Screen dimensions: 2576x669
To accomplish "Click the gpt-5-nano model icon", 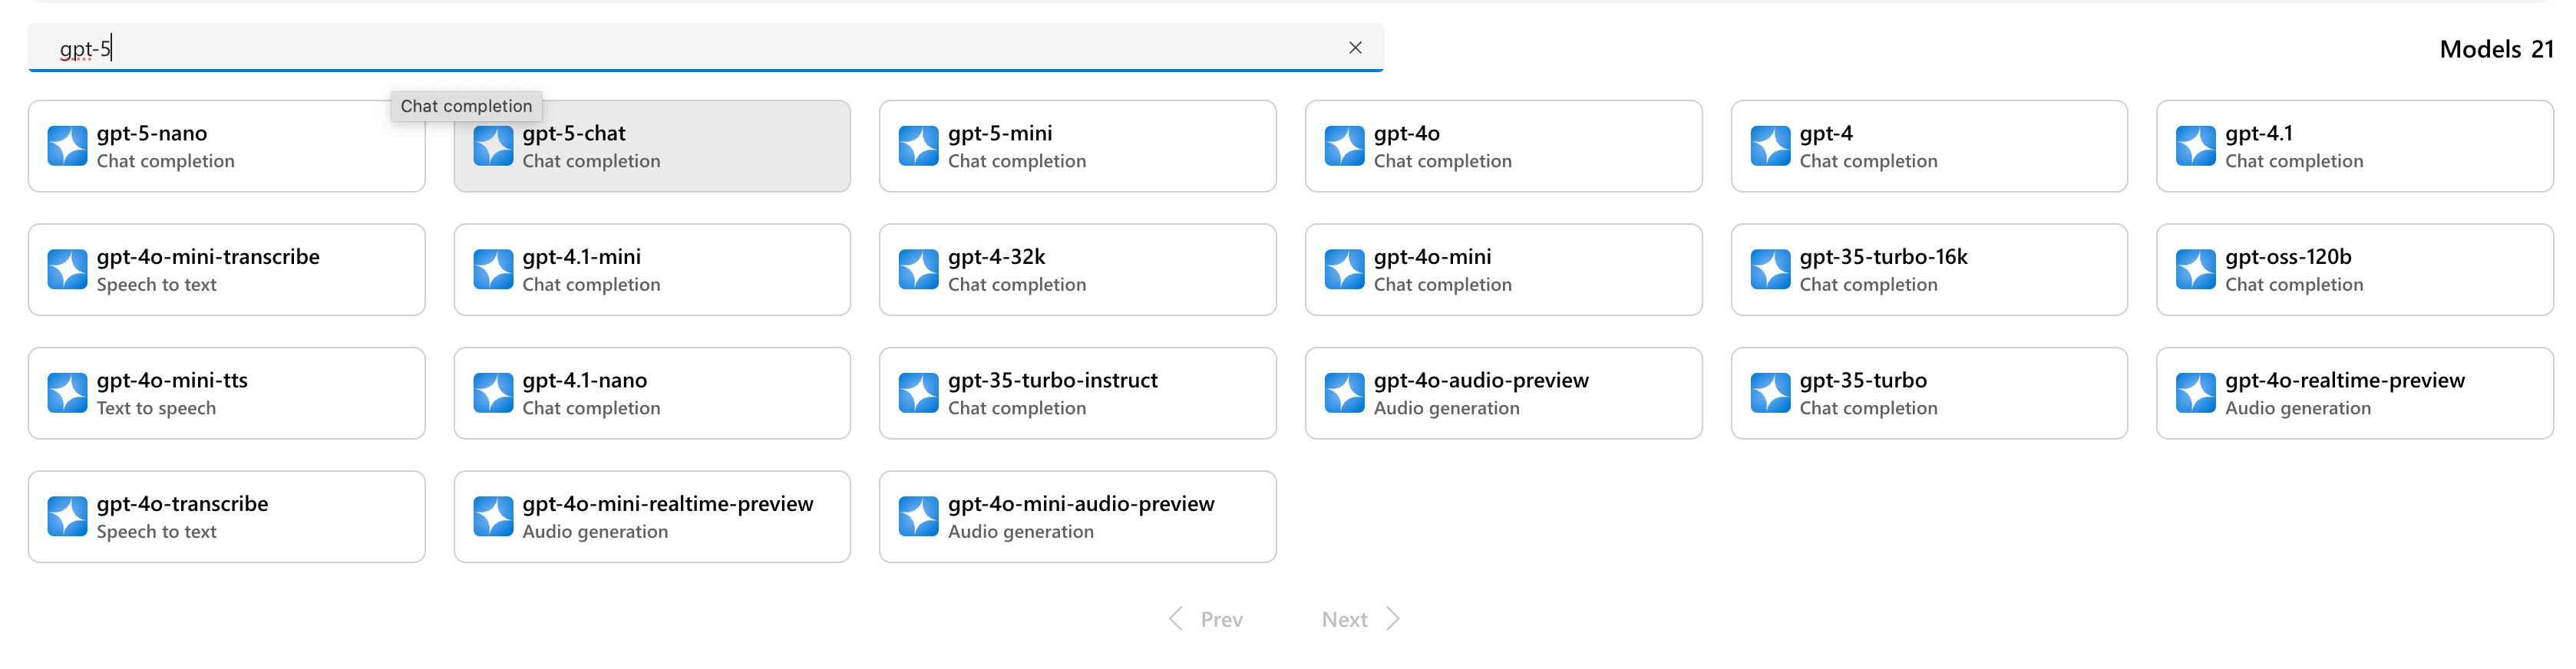I will tap(68, 146).
